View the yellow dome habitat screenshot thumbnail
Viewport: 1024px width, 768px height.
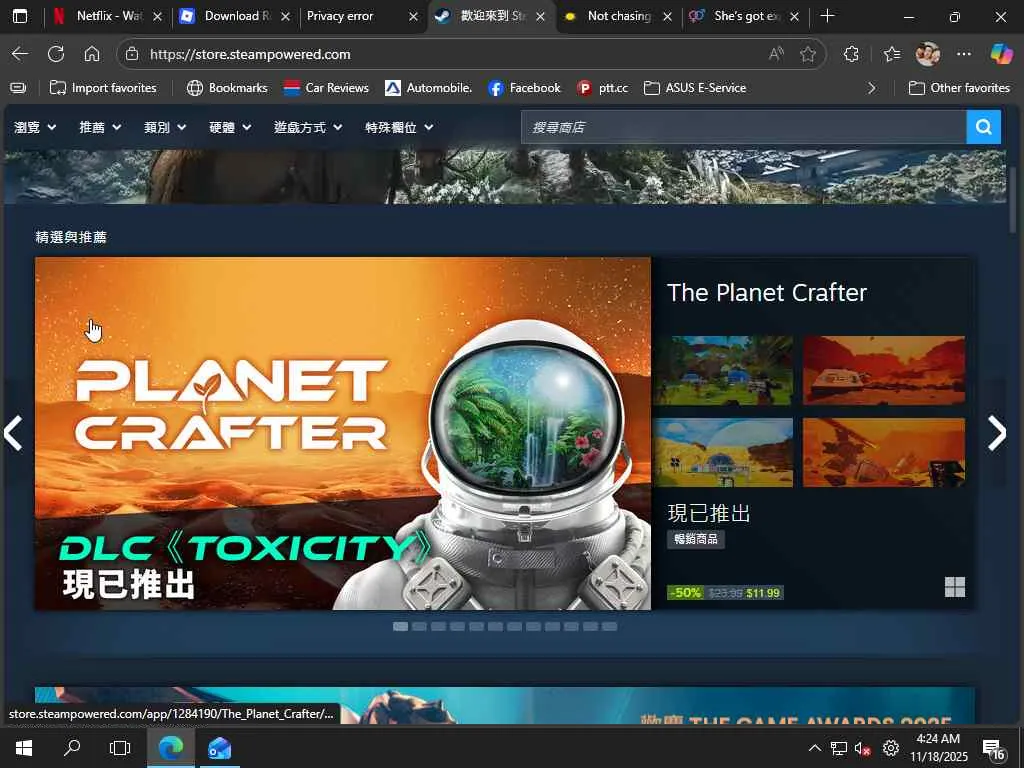[724, 452]
